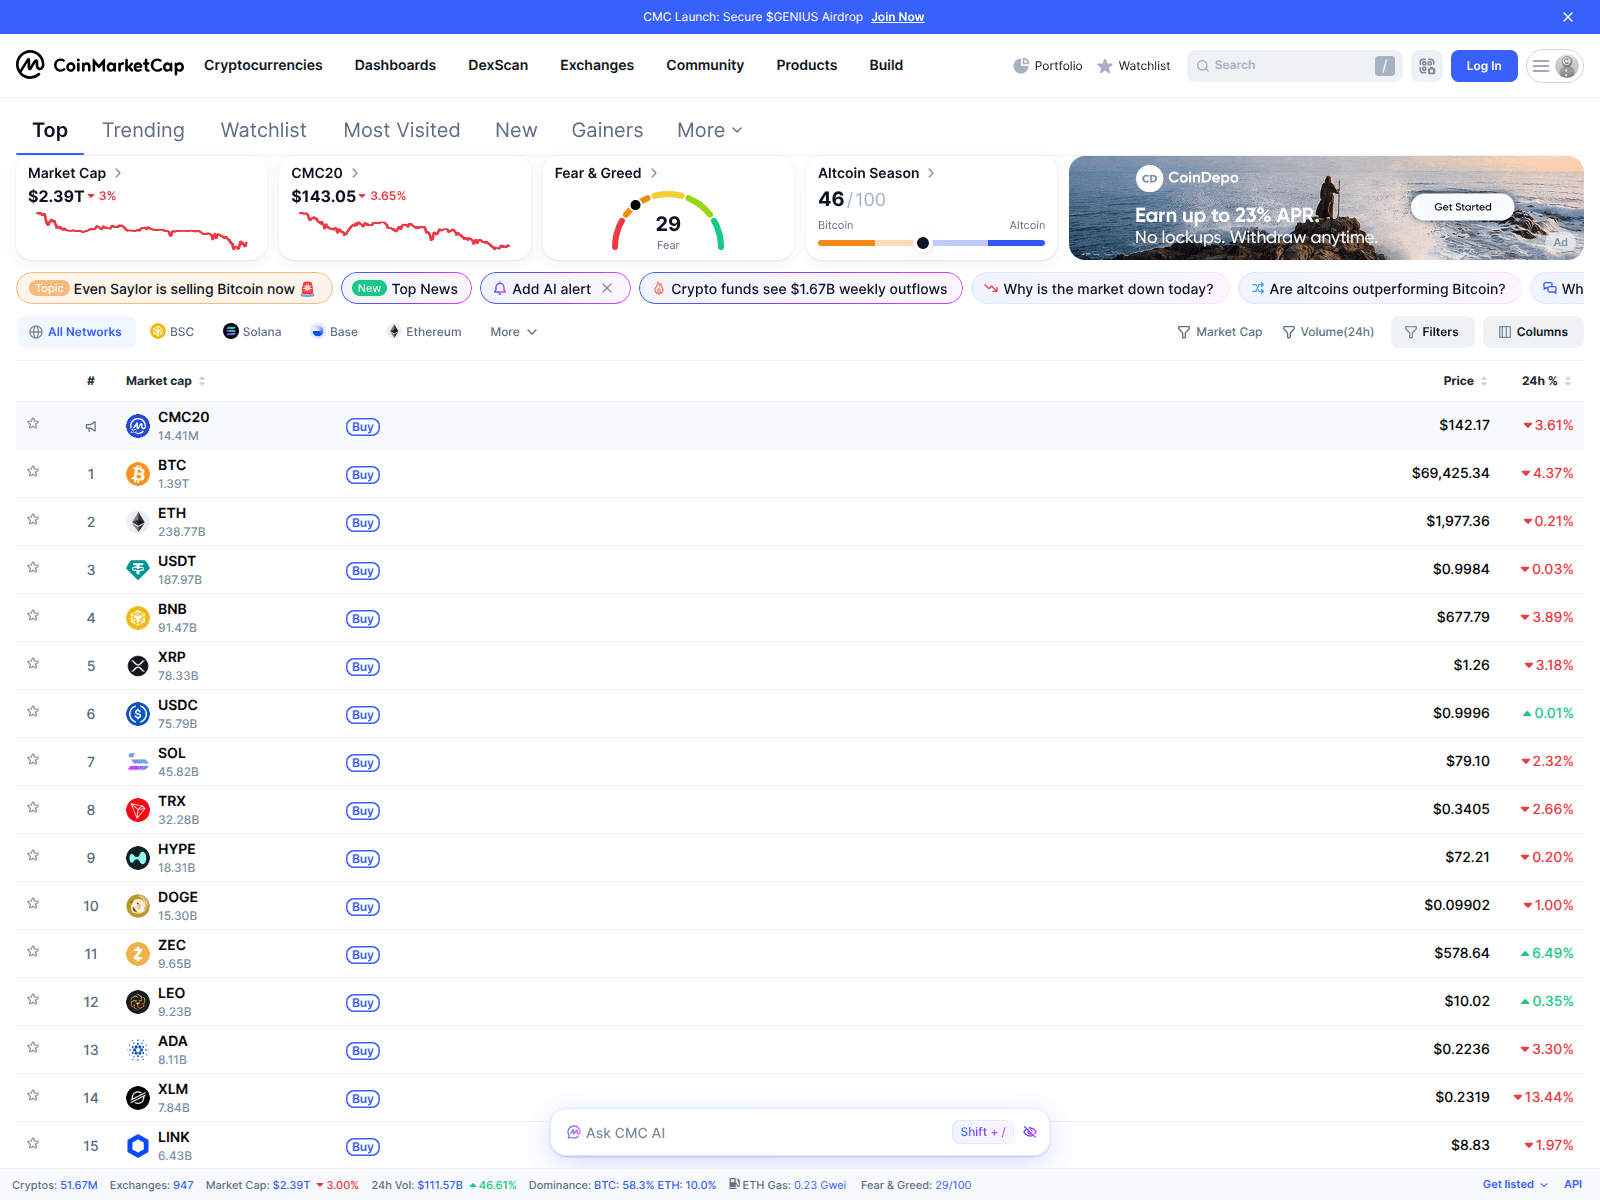This screenshot has width=1600, height=1200.
Task: Click Get Started on CoinDepo ad
Action: click(1462, 207)
